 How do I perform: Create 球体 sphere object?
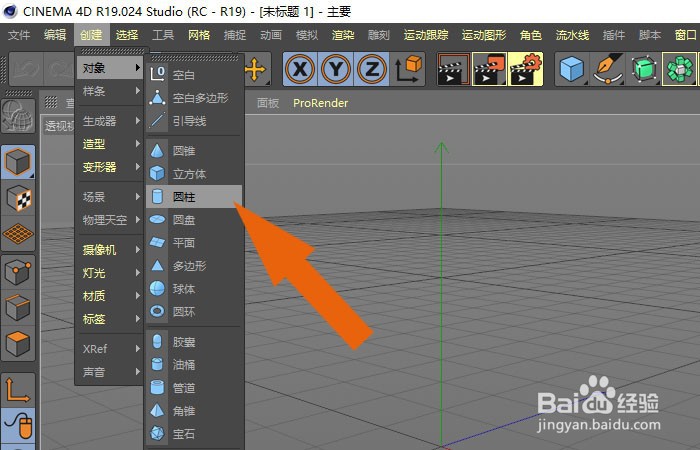click(194, 289)
